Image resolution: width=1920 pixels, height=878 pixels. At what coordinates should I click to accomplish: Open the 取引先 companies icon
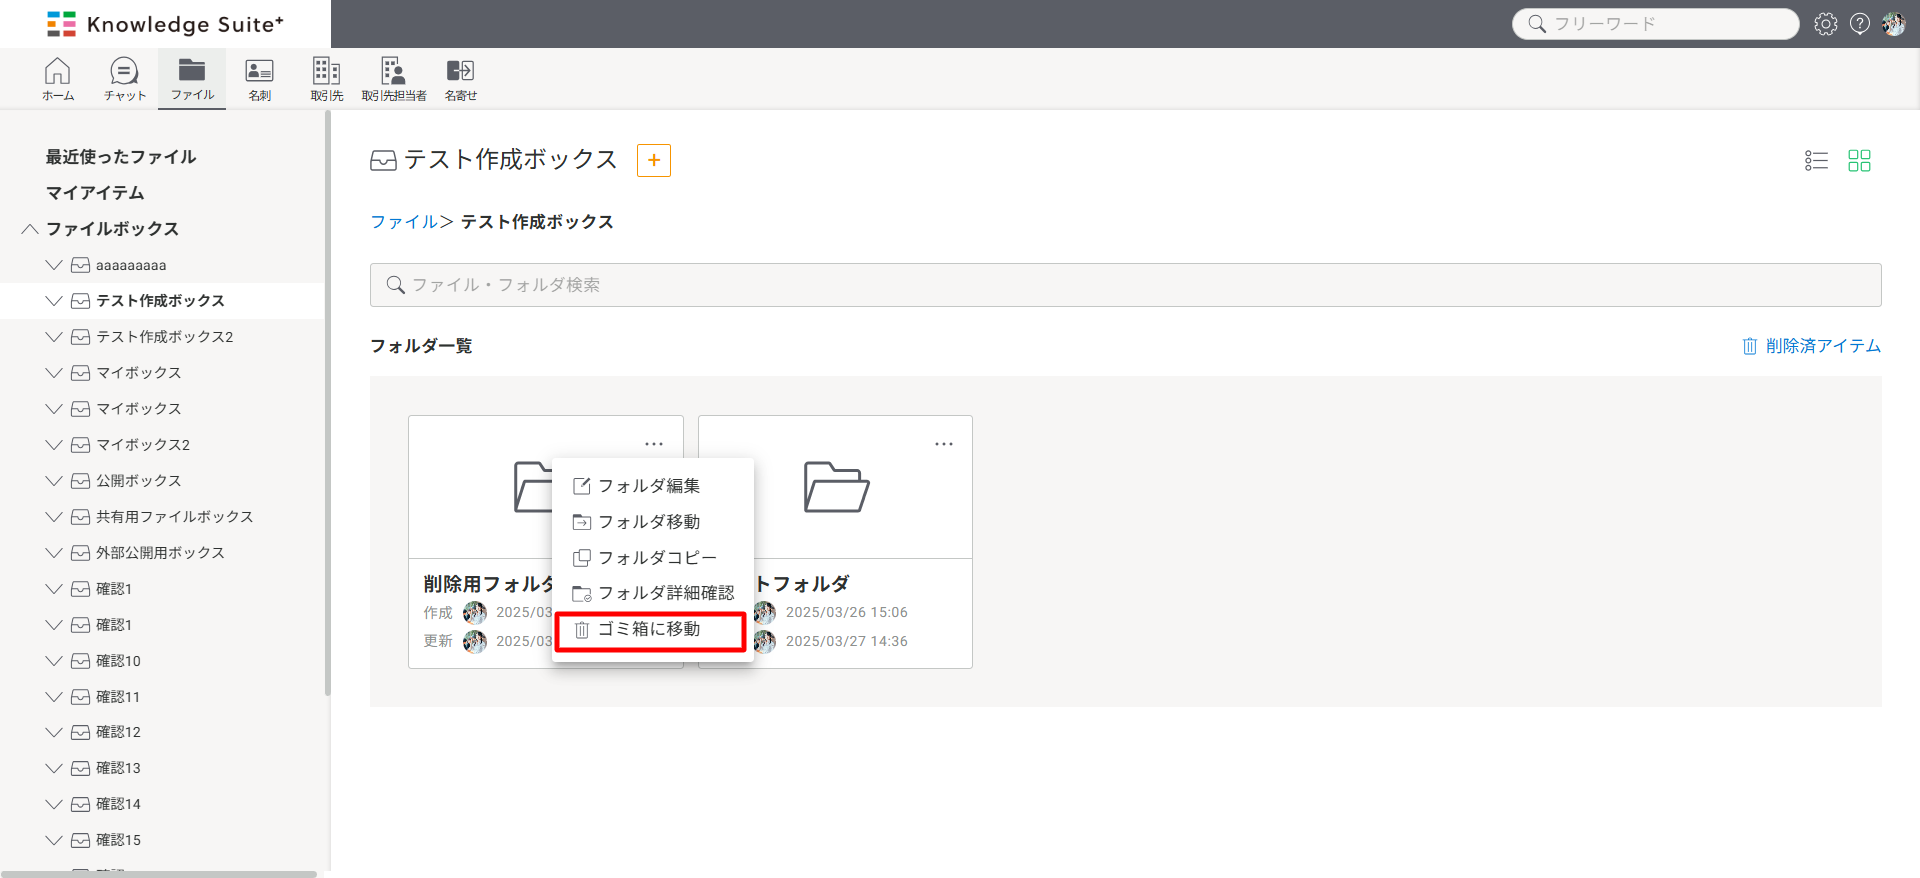[327, 78]
